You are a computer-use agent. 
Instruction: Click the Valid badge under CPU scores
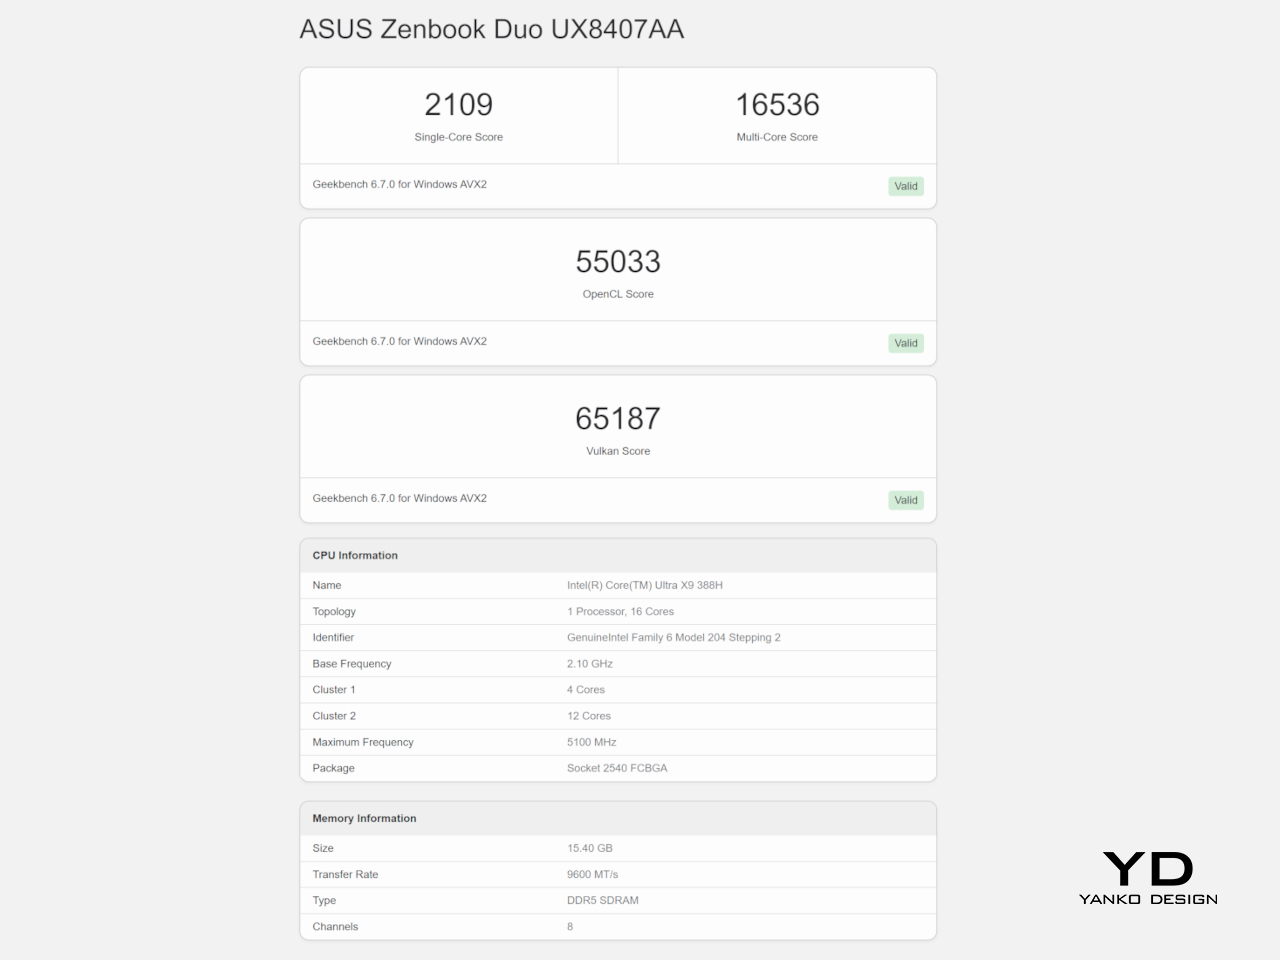[905, 186]
